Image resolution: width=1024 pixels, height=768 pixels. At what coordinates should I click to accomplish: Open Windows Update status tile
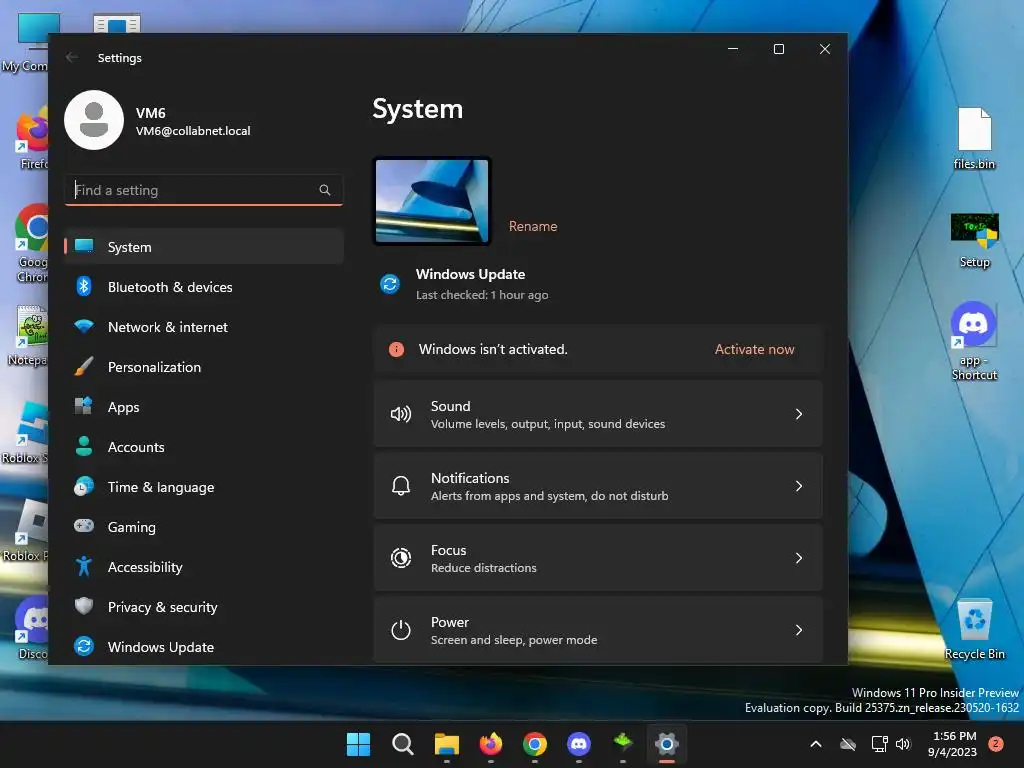pyautogui.click(x=464, y=284)
